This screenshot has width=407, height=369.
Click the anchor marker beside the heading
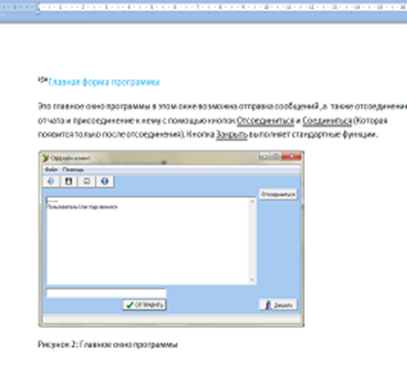[42, 80]
